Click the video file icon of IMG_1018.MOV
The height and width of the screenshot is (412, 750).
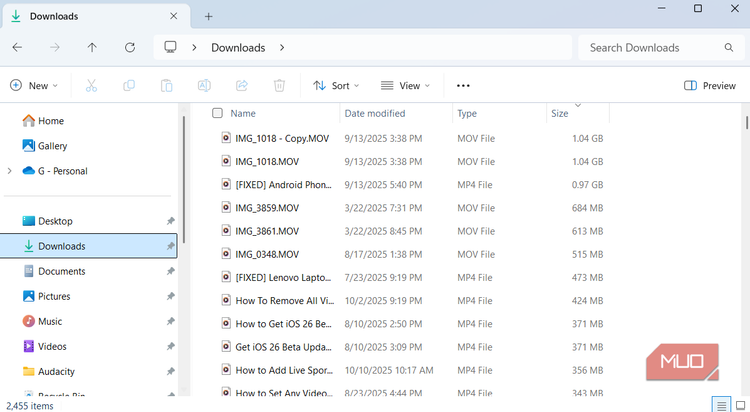226,161
